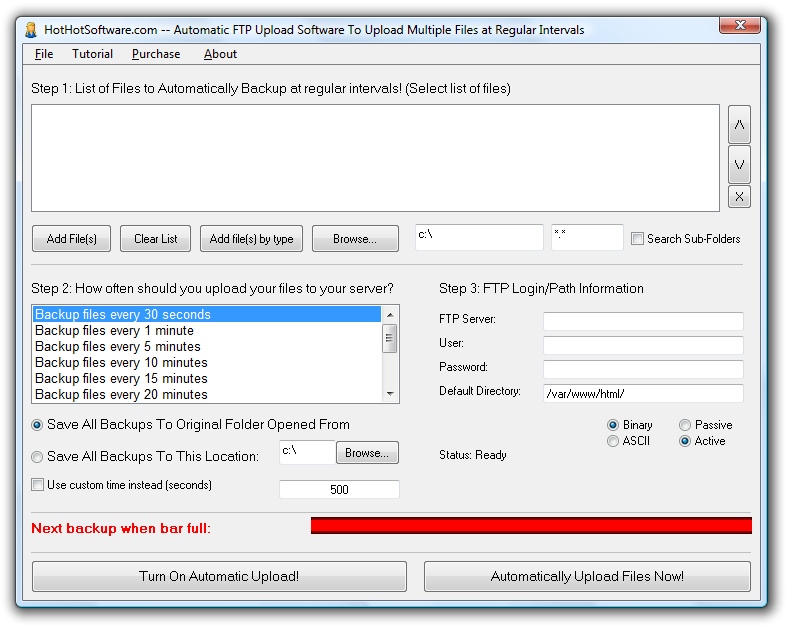Select Backup files every 5 minutes
The width and height of the screenshot is (786, 625).
coord(207,346)
